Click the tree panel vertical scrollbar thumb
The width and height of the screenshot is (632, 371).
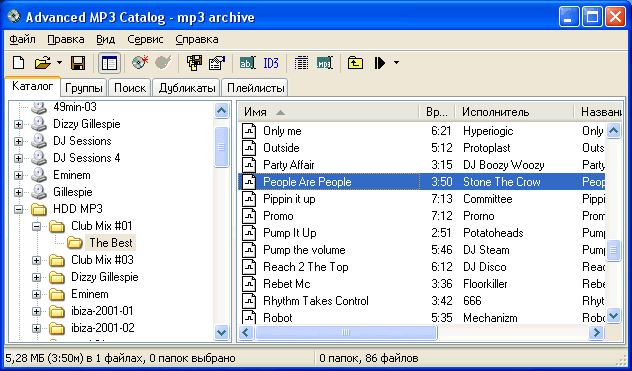coord(222,147)
